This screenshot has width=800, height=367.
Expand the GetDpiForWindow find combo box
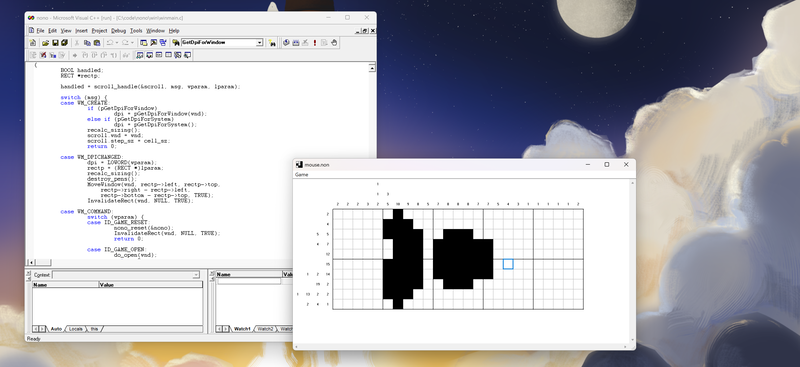tap(259, 43)
